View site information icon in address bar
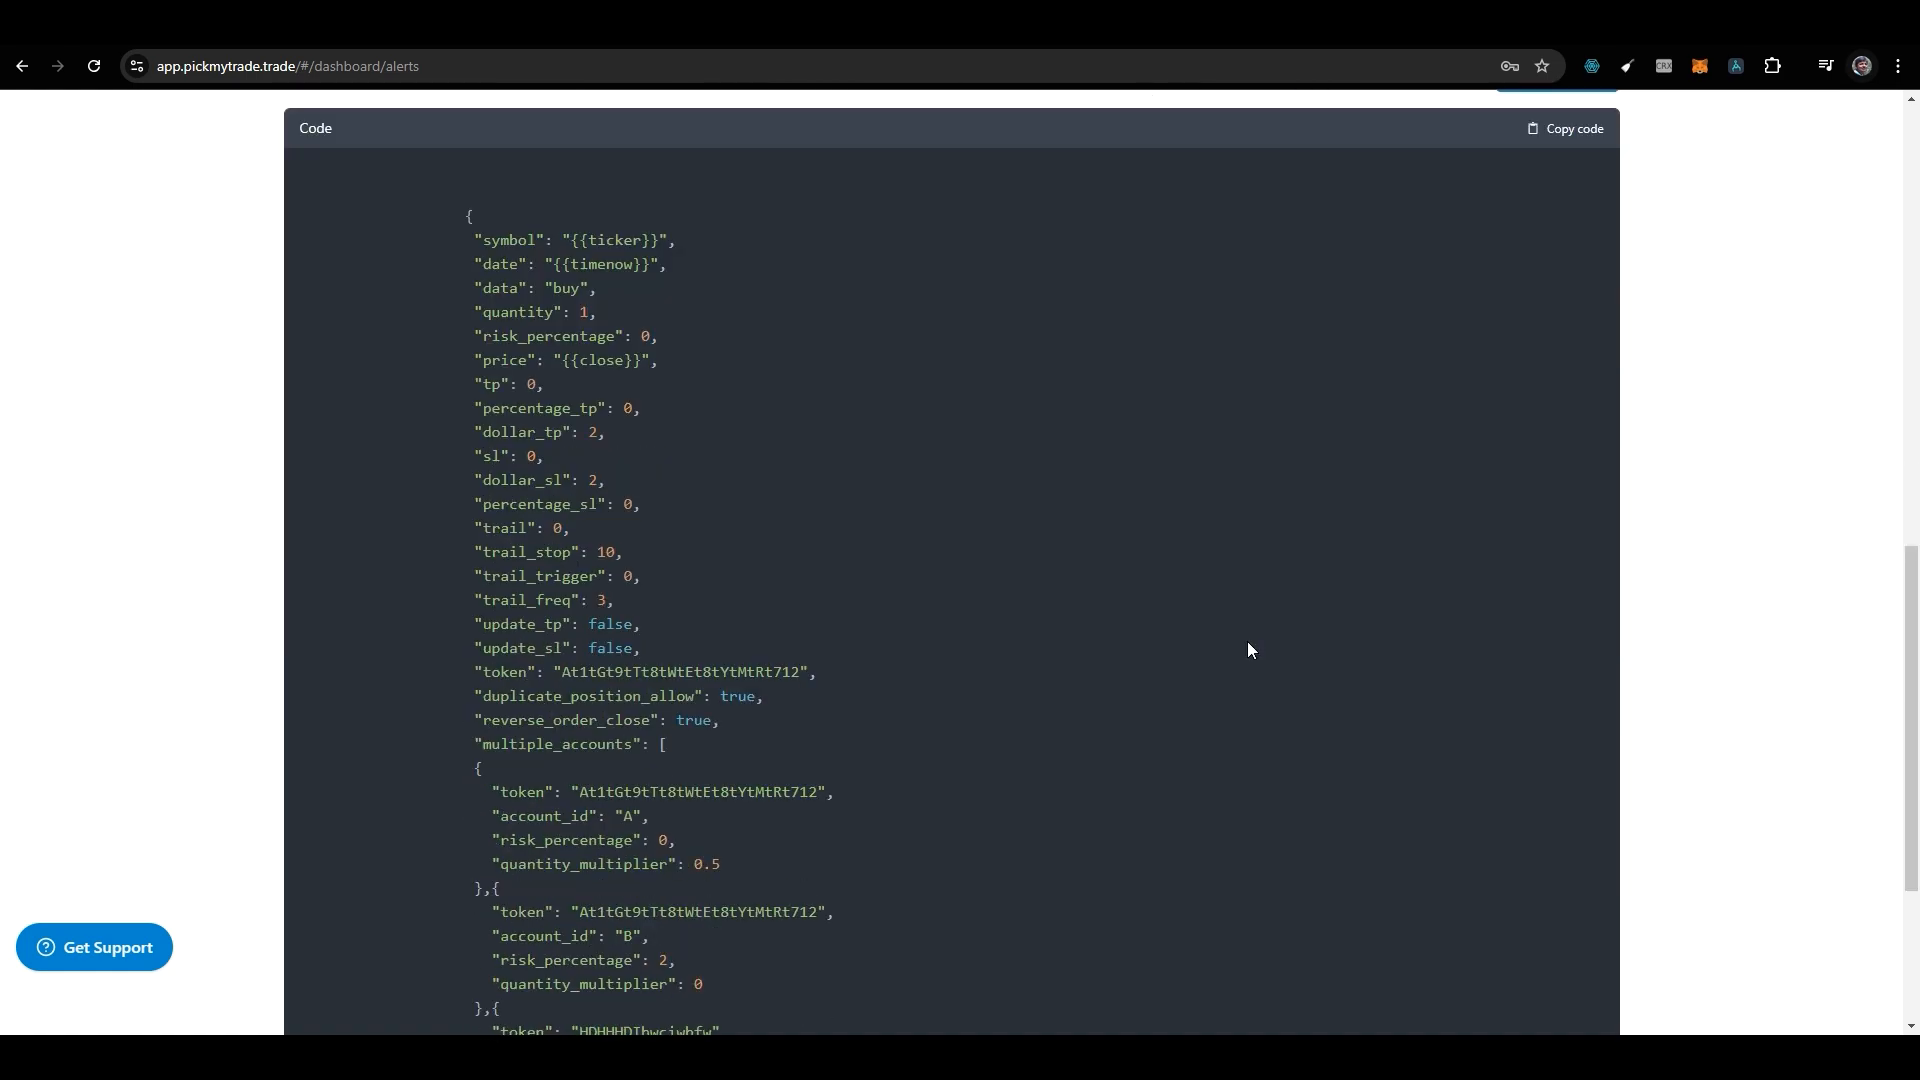 [x=137, y=66]
